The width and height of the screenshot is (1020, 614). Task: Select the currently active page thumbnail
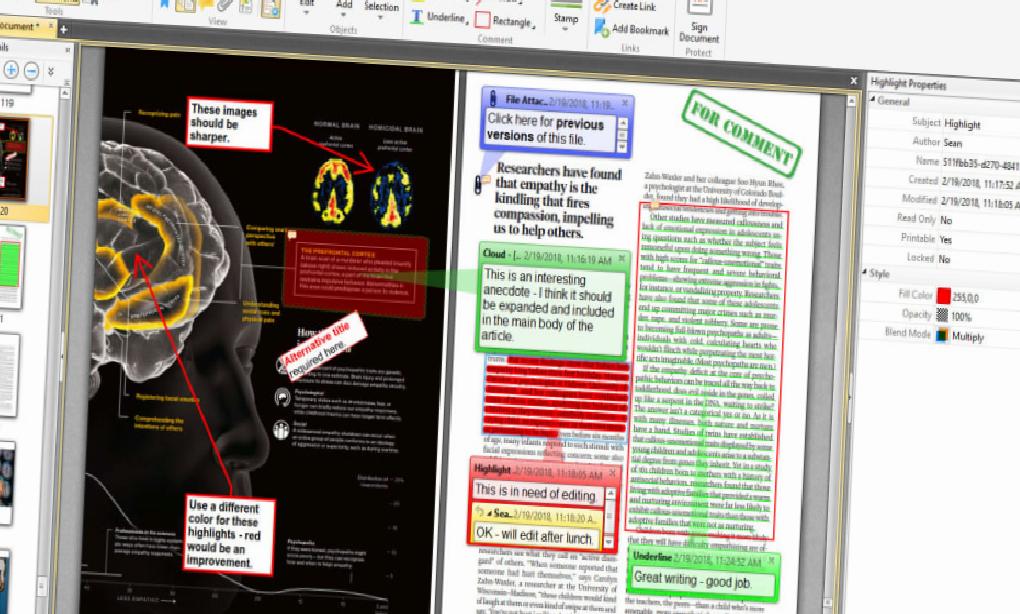[14, 159]
